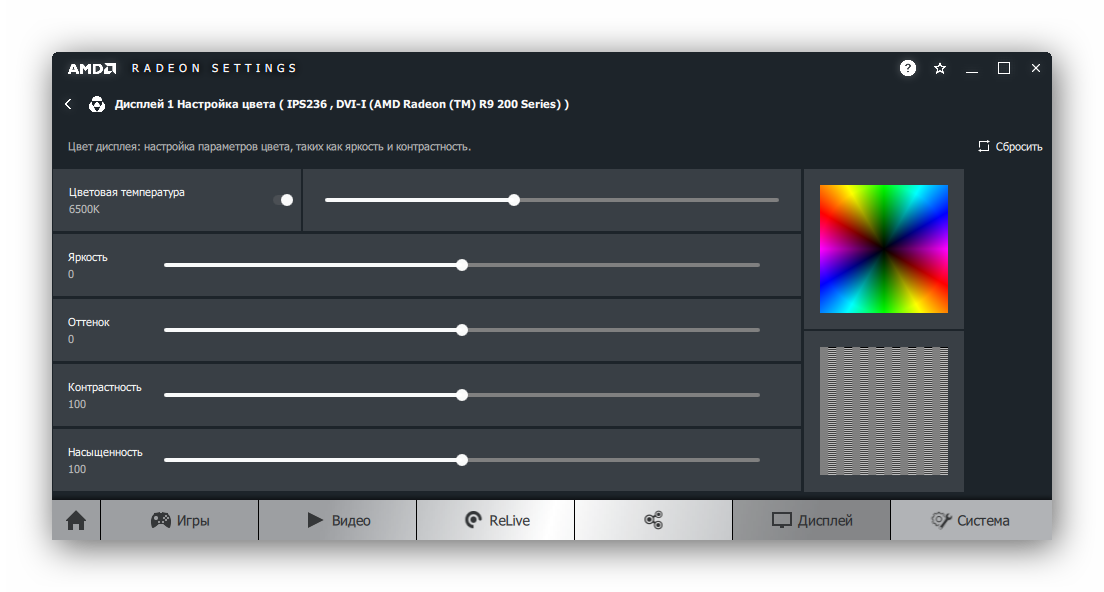The height and width of the screenshot is (592, 1104).
Task: Click the back arrow icon
Action: click(68, 104)
